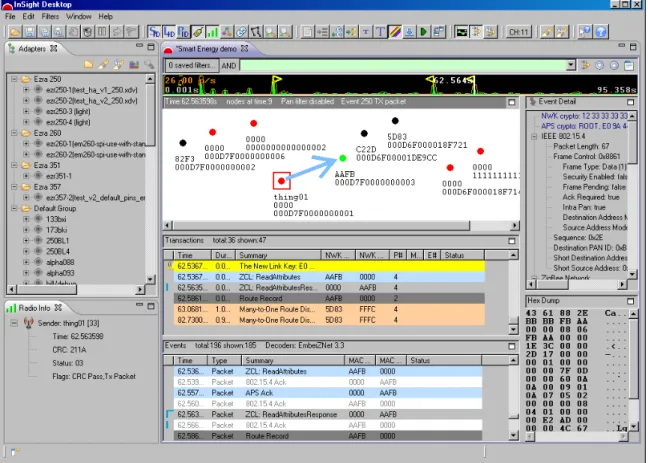Viewport: 648px width, 463px height.
Task: Click the chain link toolbar icon
Action: [241, 32]
